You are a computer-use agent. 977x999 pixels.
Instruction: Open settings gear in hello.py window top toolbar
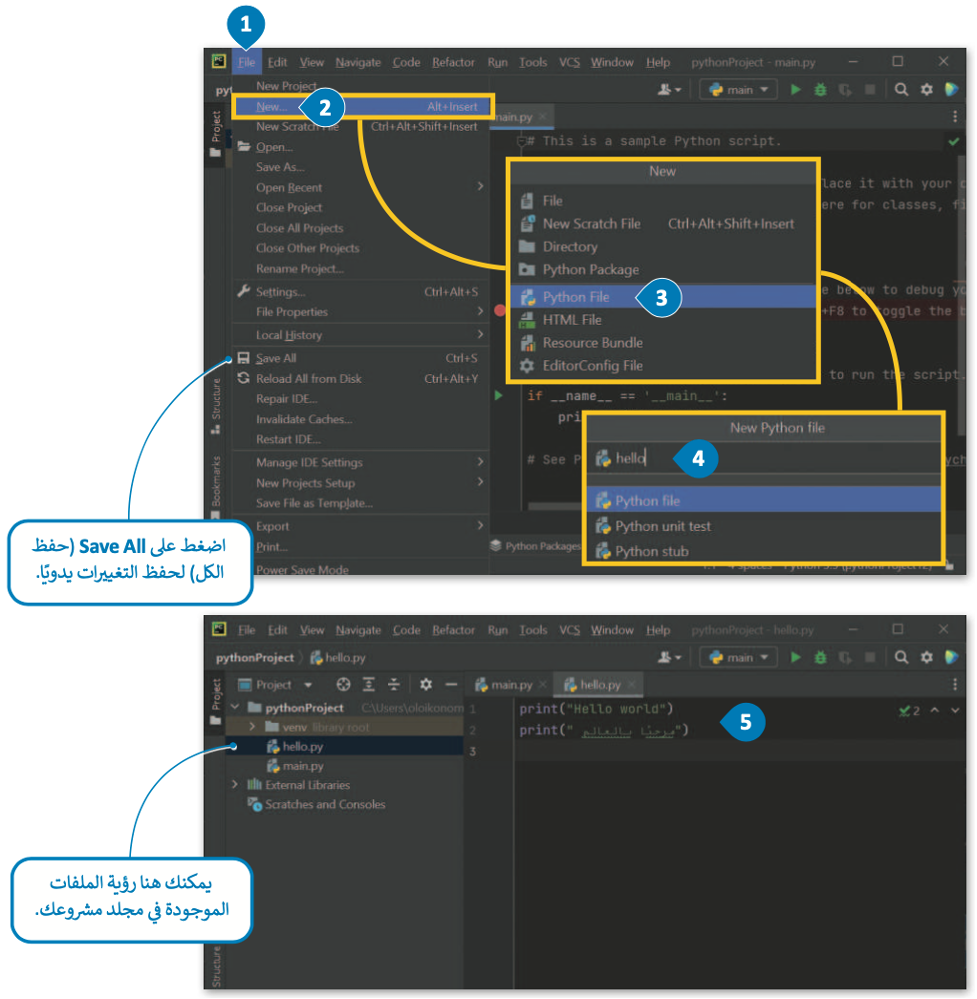[x=927, y=657]
